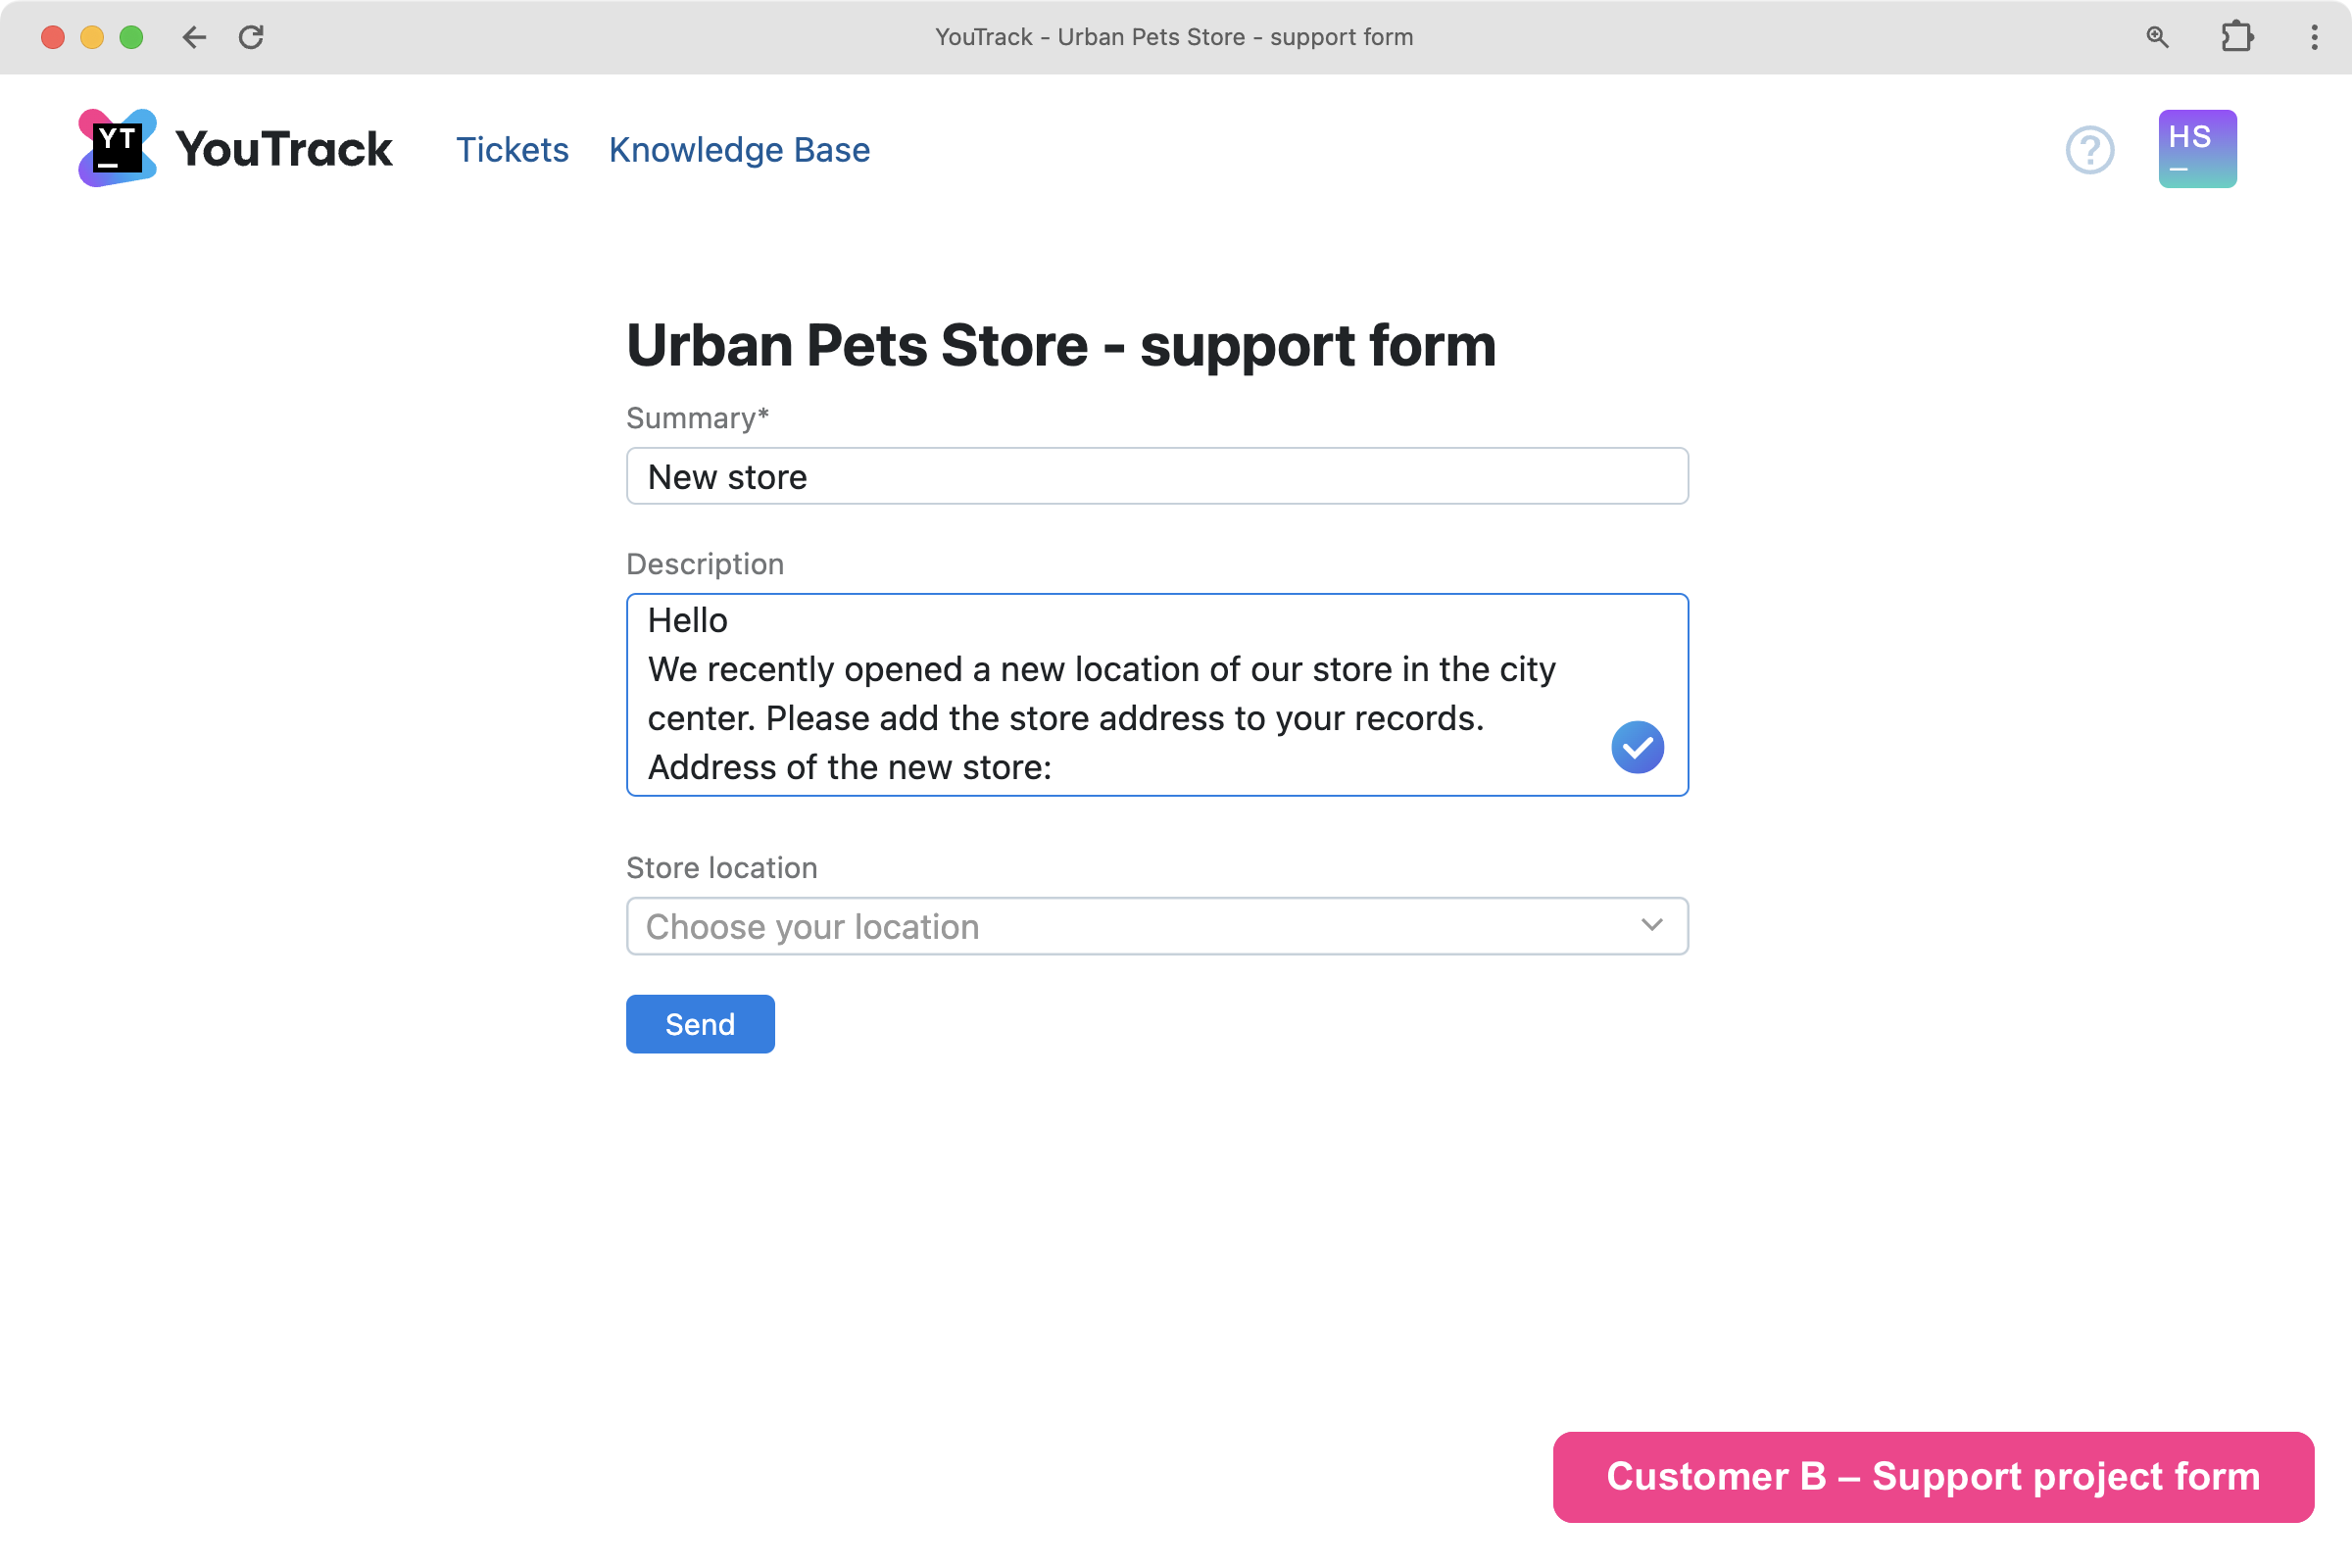2352x1568 pixels.
Task: Click the yellow minimize window control
Action: pyautogui.click(x=91, y=37)
